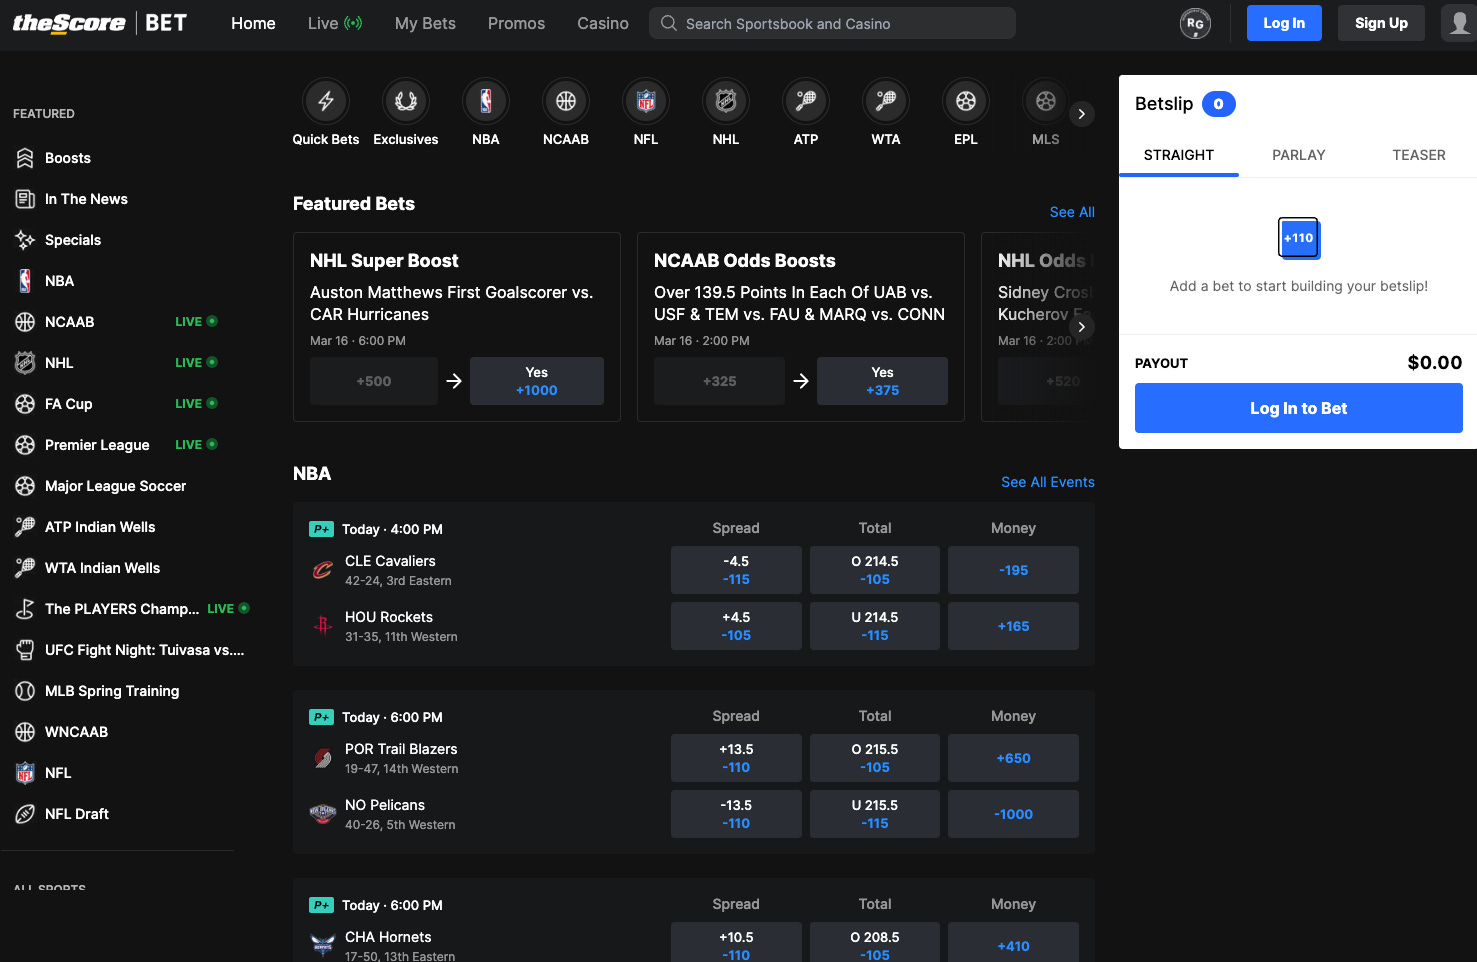Screen dimensions: 1477x962
Task: Open Promos in top navigation
Action: (516, 23)
